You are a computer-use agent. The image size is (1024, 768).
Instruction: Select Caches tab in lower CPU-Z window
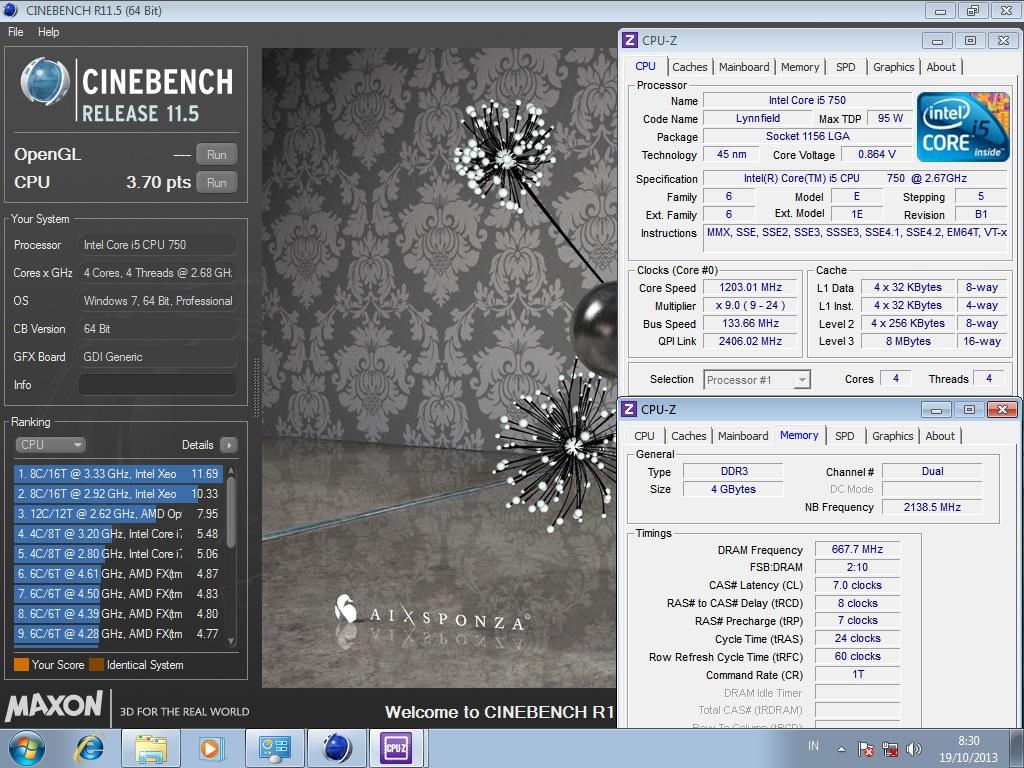[x=689, y=436]
